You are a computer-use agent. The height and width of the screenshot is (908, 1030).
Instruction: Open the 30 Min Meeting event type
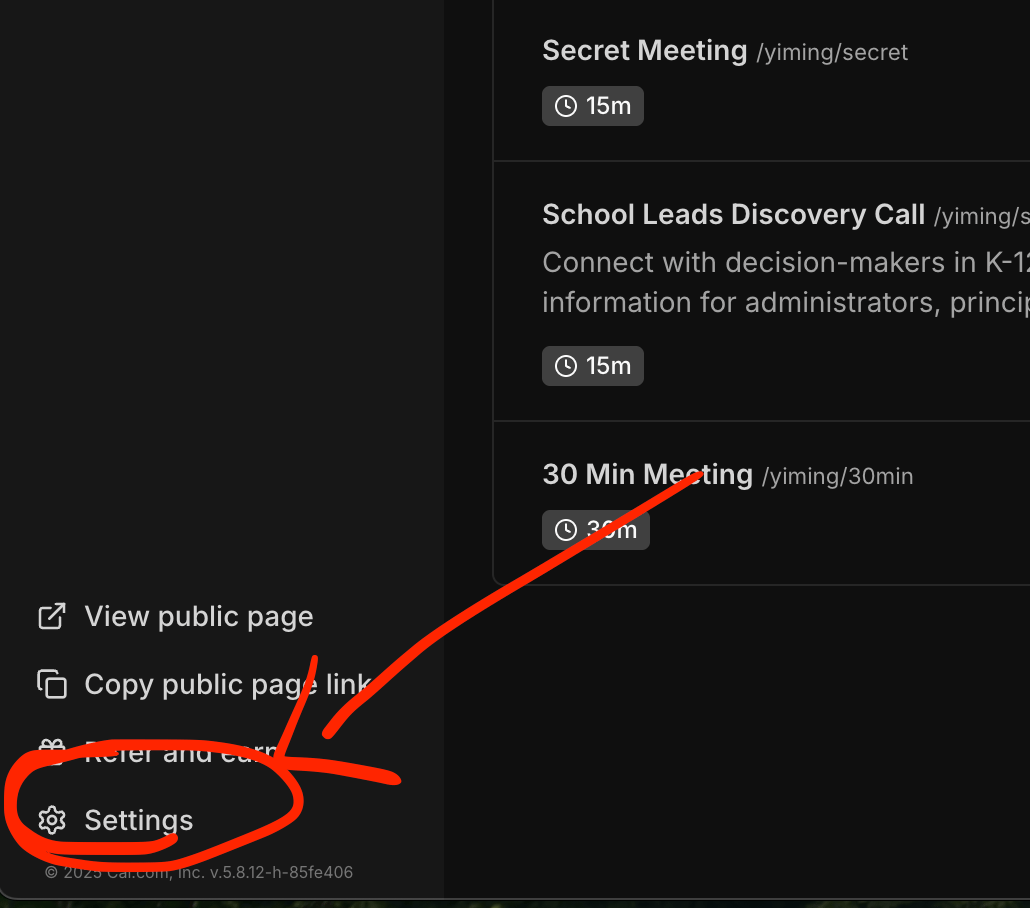[x=648, y=474]
